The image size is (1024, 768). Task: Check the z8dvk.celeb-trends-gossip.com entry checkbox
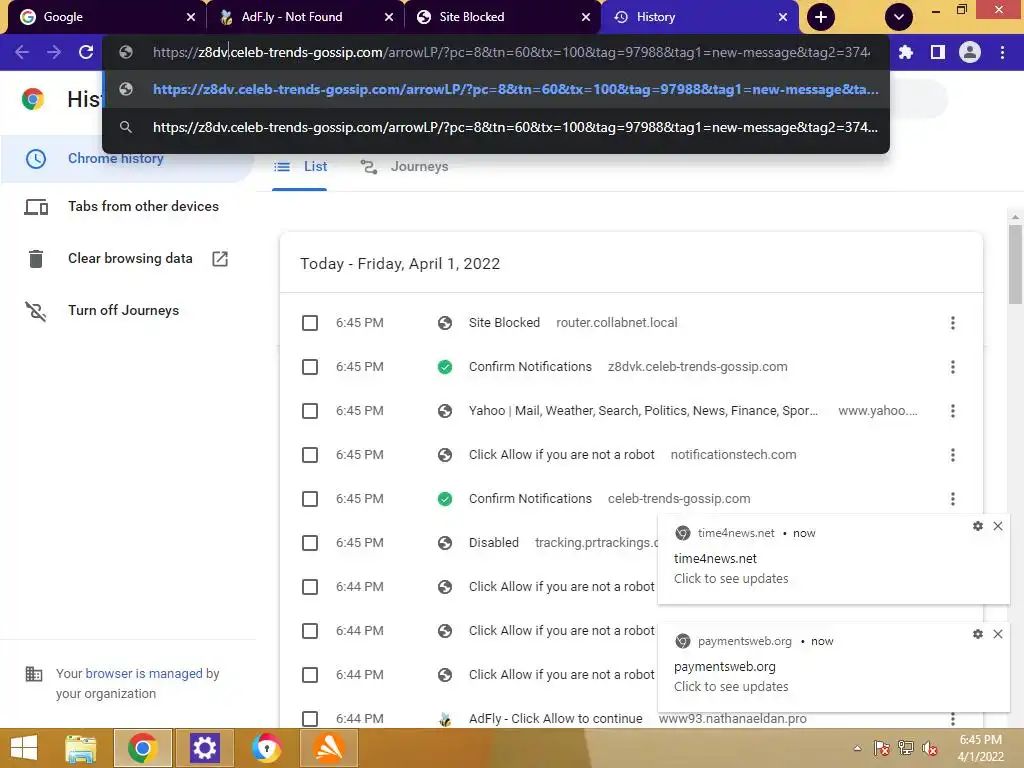[x=310, y=367]
